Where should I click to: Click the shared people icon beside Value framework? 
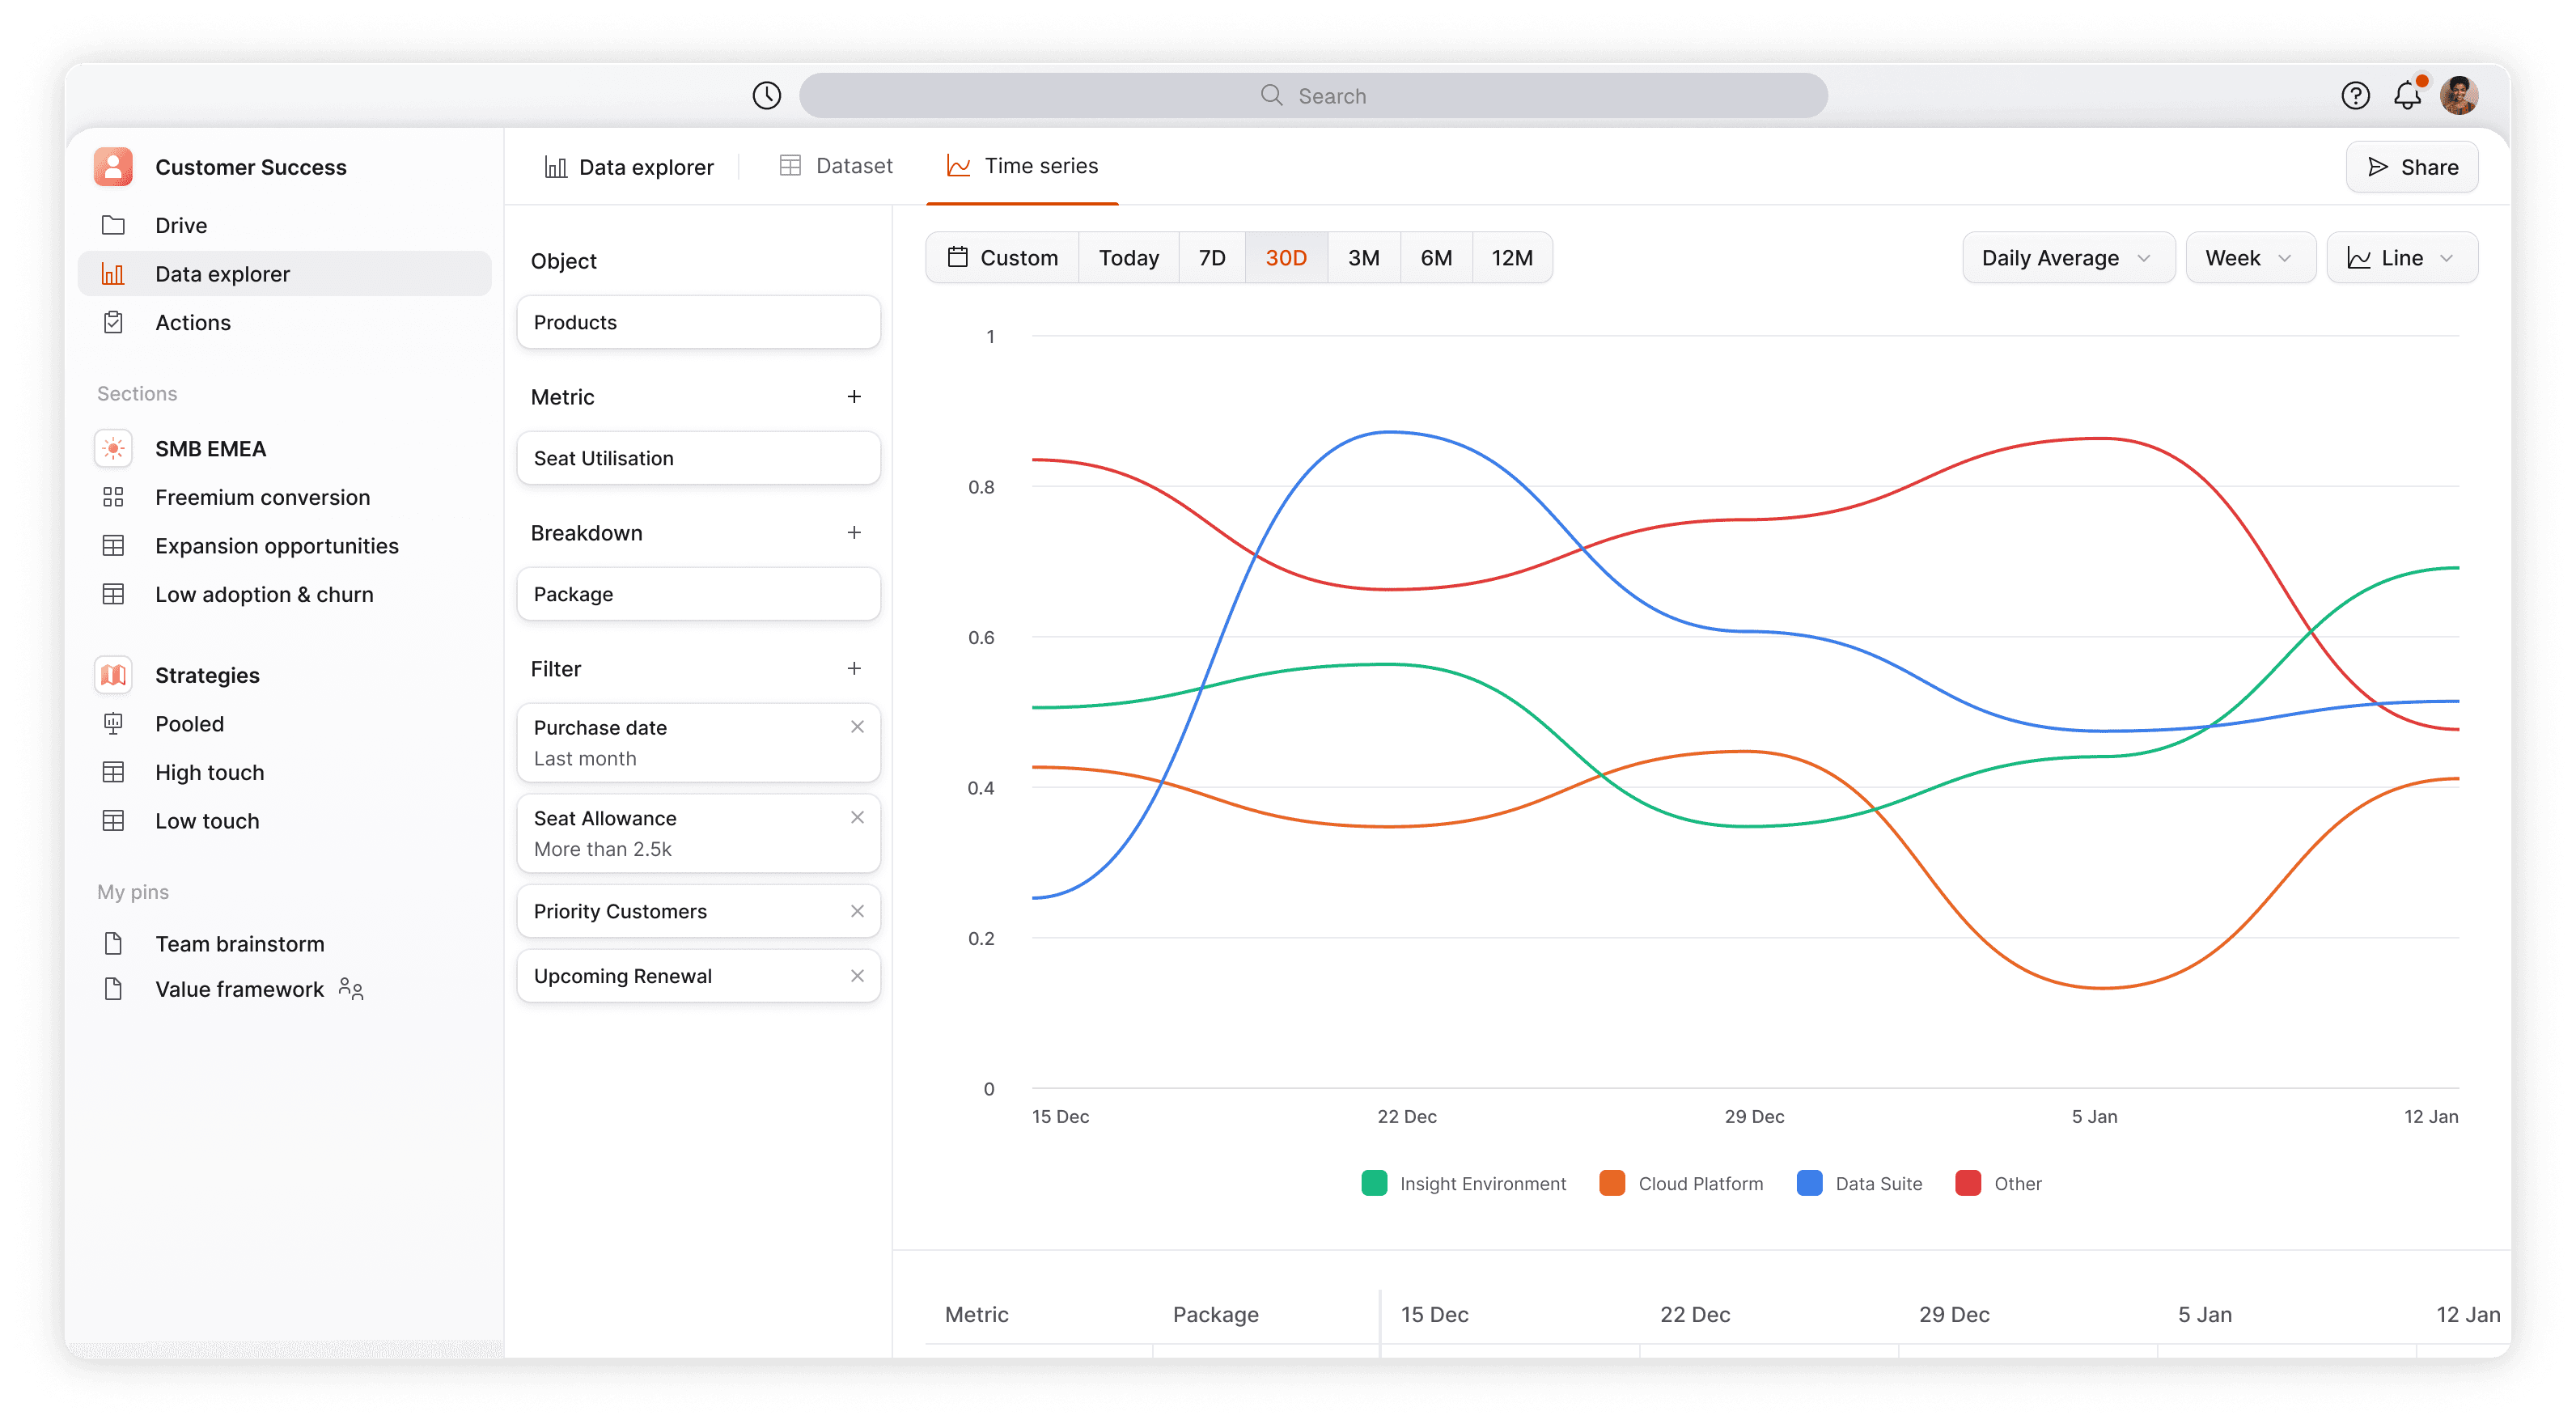coord(350,988)
